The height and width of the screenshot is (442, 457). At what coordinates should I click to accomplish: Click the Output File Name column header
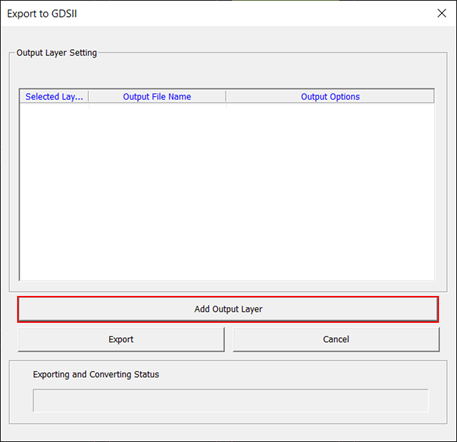click(x=157, y=97)
